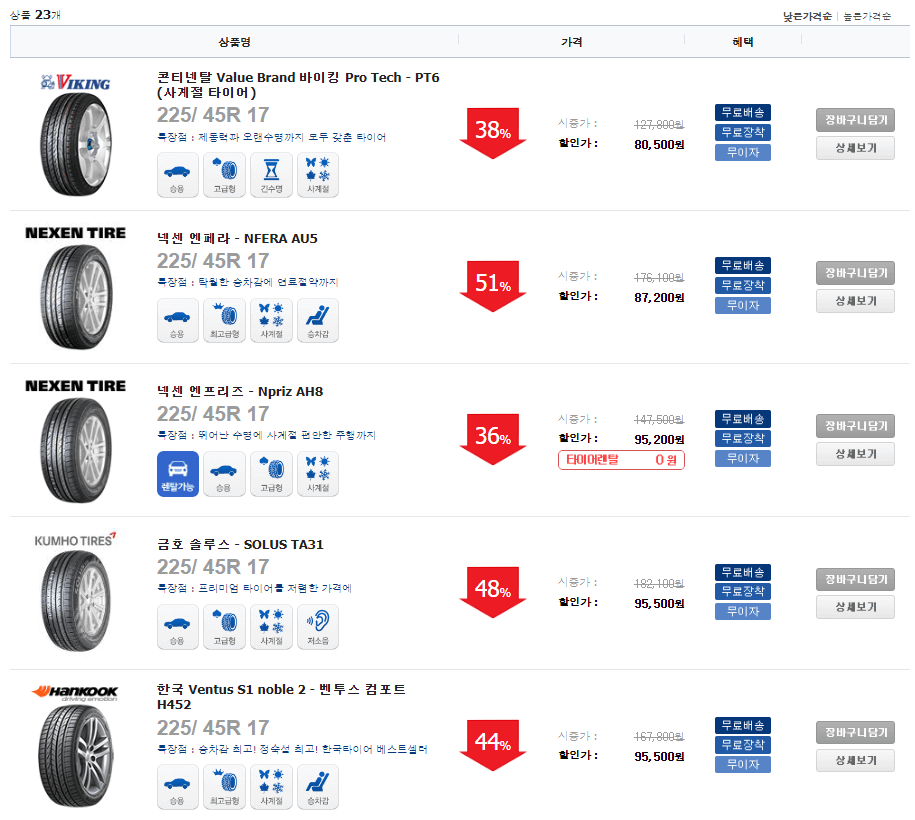Click the 승용 car icon on Viking tire
Viewport: 915px width, 820px height.
pos(177,175)
